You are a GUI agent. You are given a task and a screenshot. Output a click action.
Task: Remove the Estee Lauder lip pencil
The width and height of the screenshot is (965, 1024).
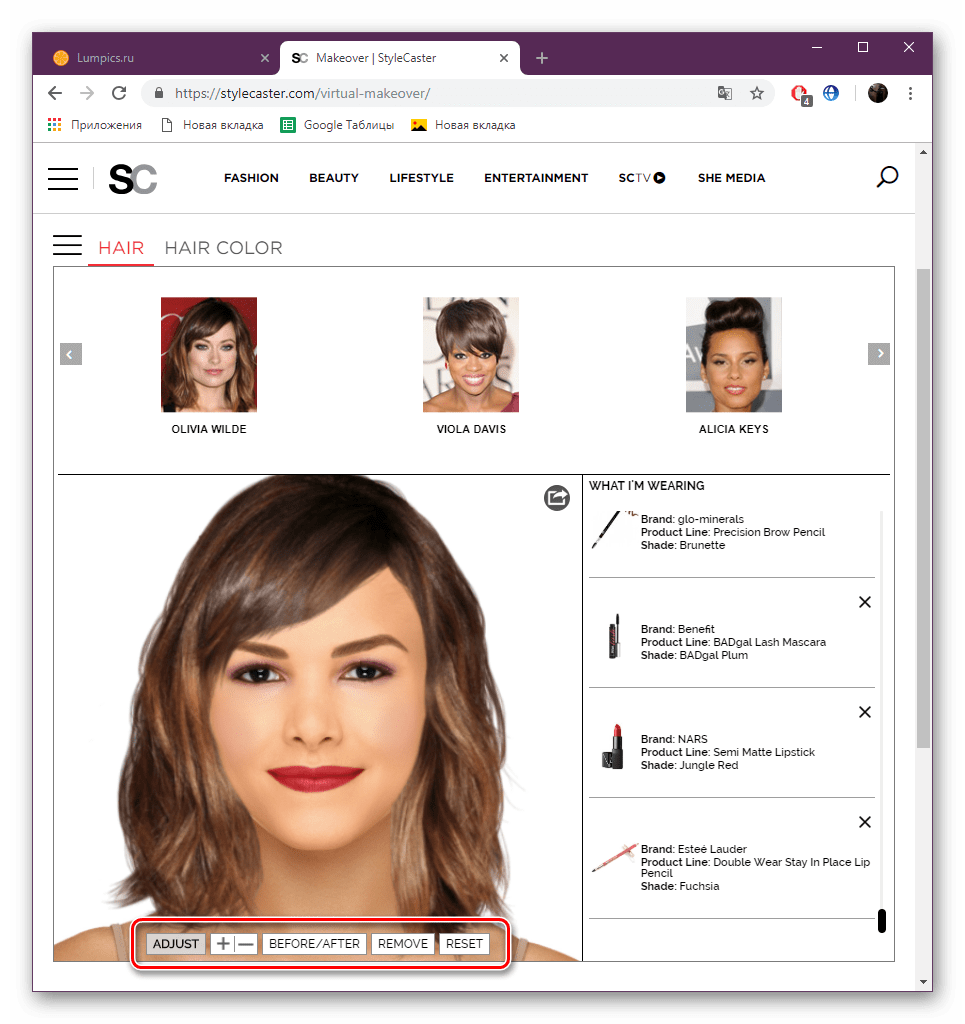[x=864, y=822]
